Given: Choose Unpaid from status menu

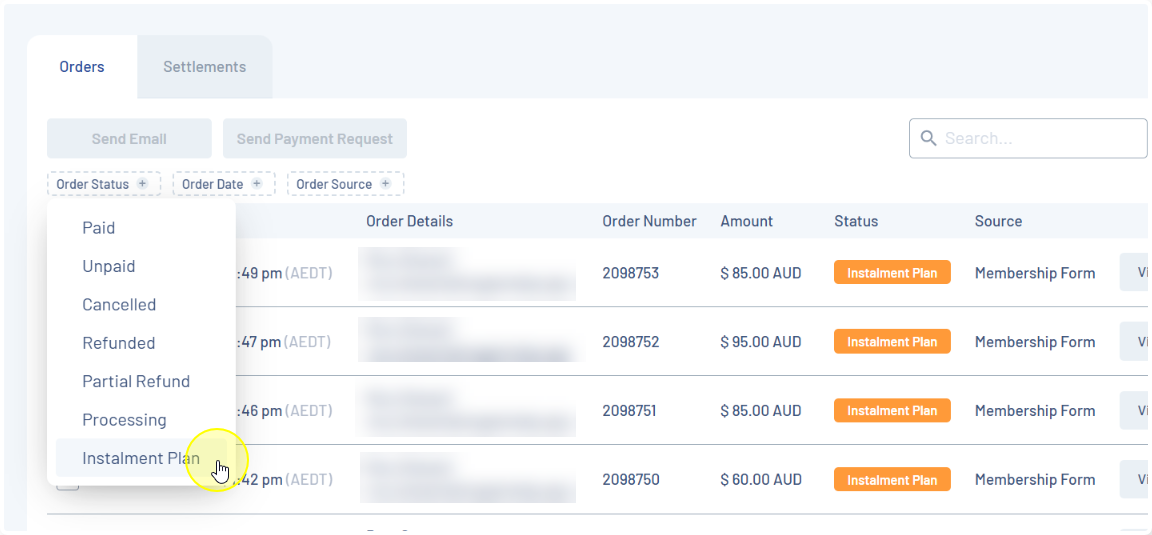Looking at the screenshot, I should coord(141,266).
